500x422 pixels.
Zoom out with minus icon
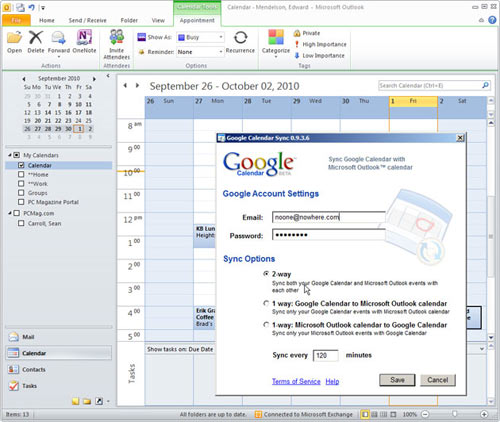pyautogui.click(x=425, y=414)
